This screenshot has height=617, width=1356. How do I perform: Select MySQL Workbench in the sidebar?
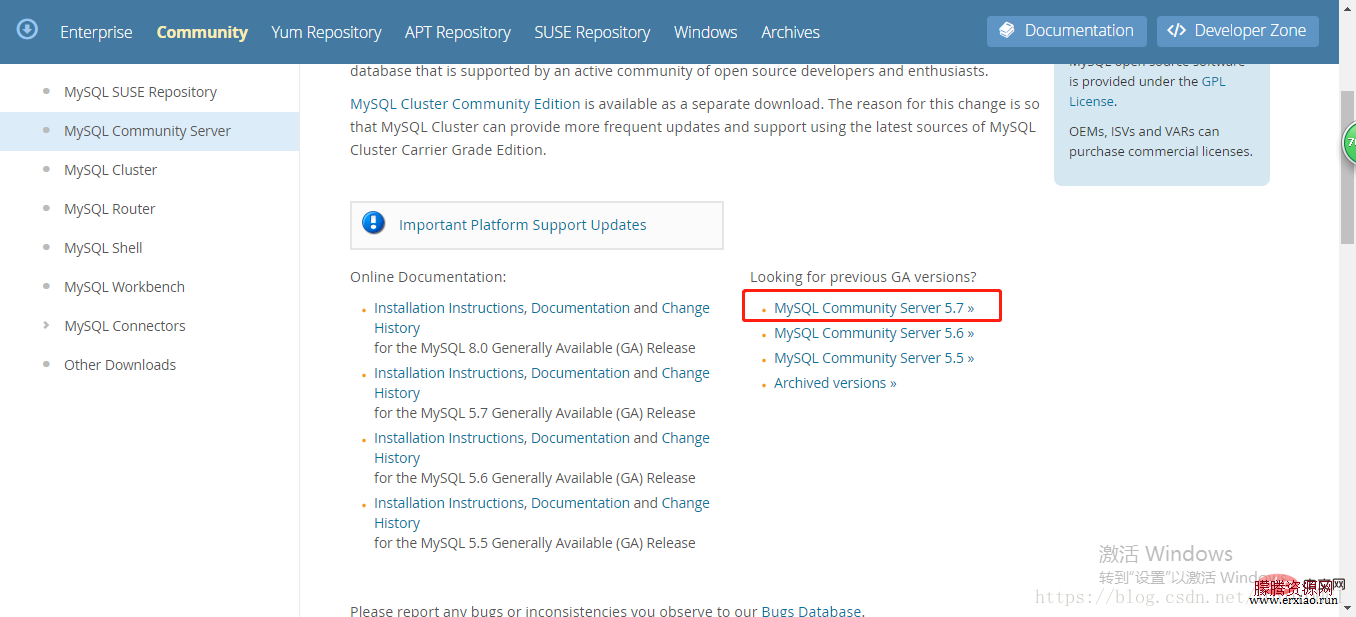tap(124, 287)
